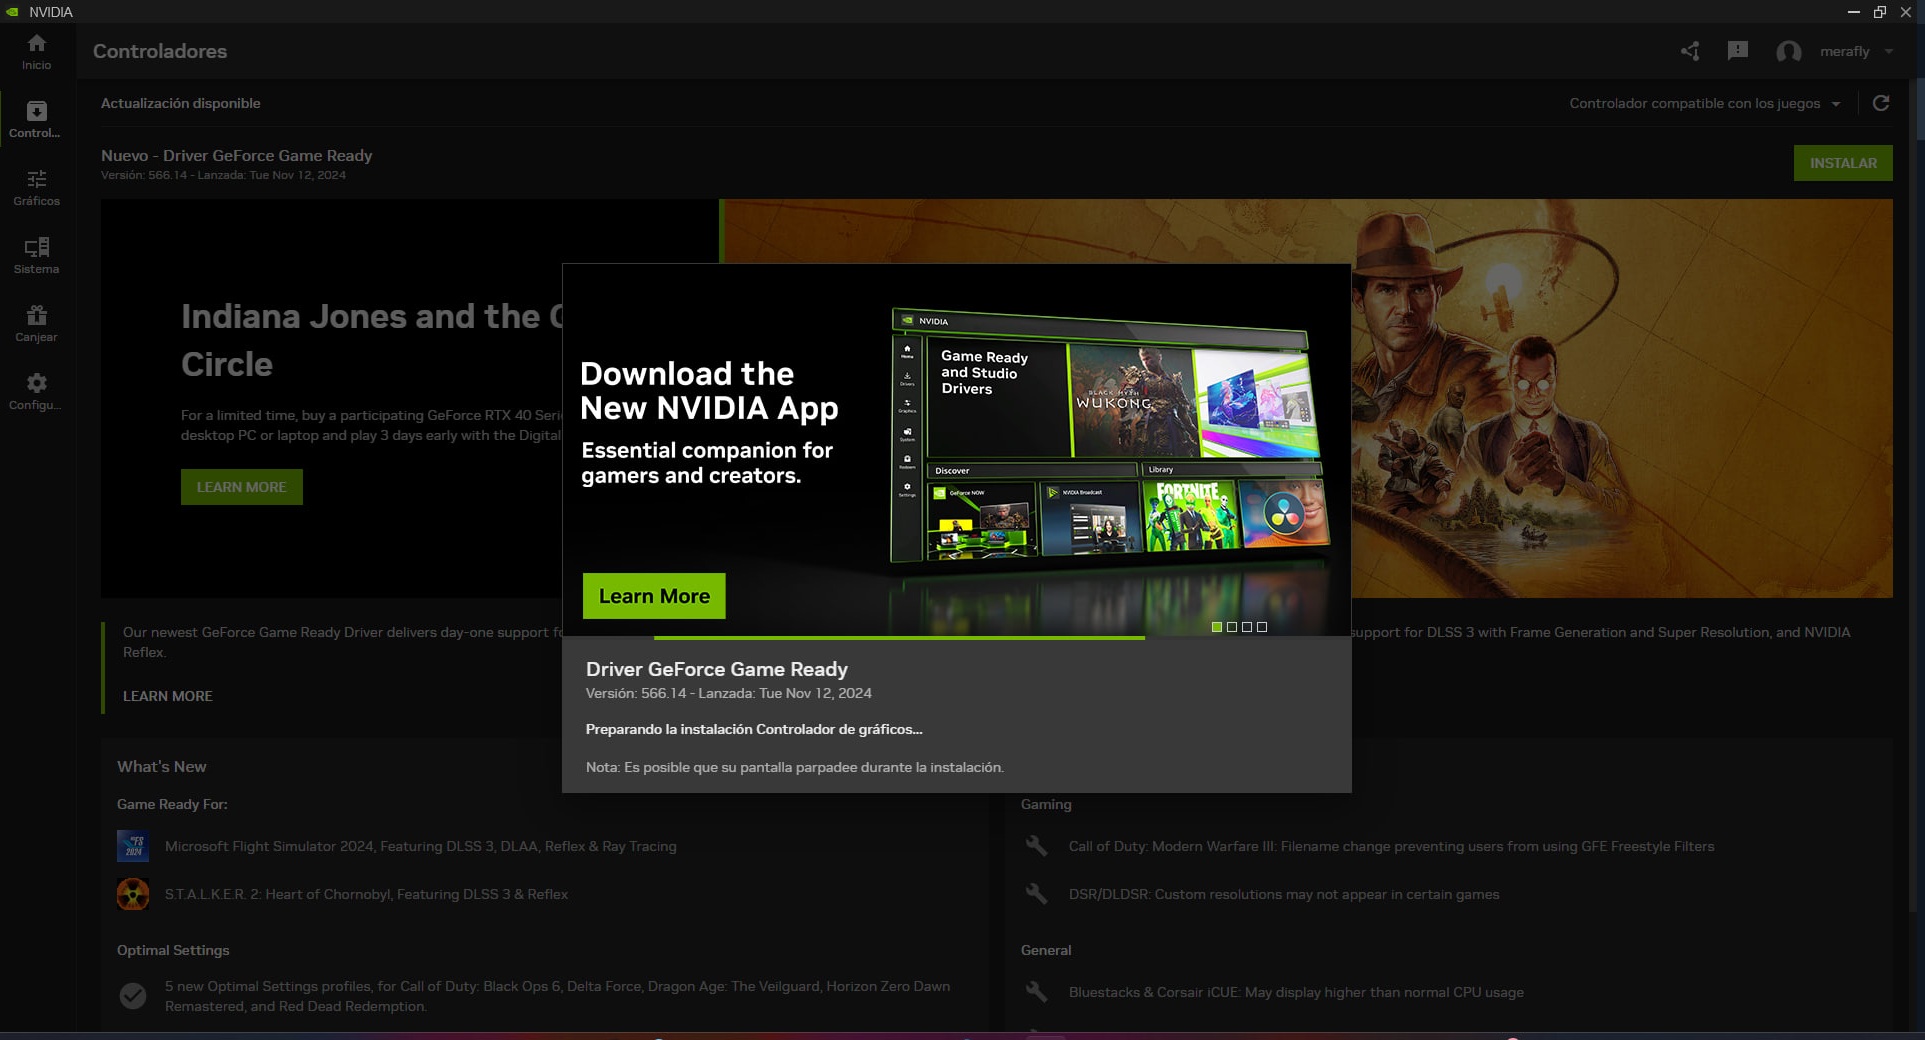Open the LEARN MORE link under driver description

click(168, 696)
